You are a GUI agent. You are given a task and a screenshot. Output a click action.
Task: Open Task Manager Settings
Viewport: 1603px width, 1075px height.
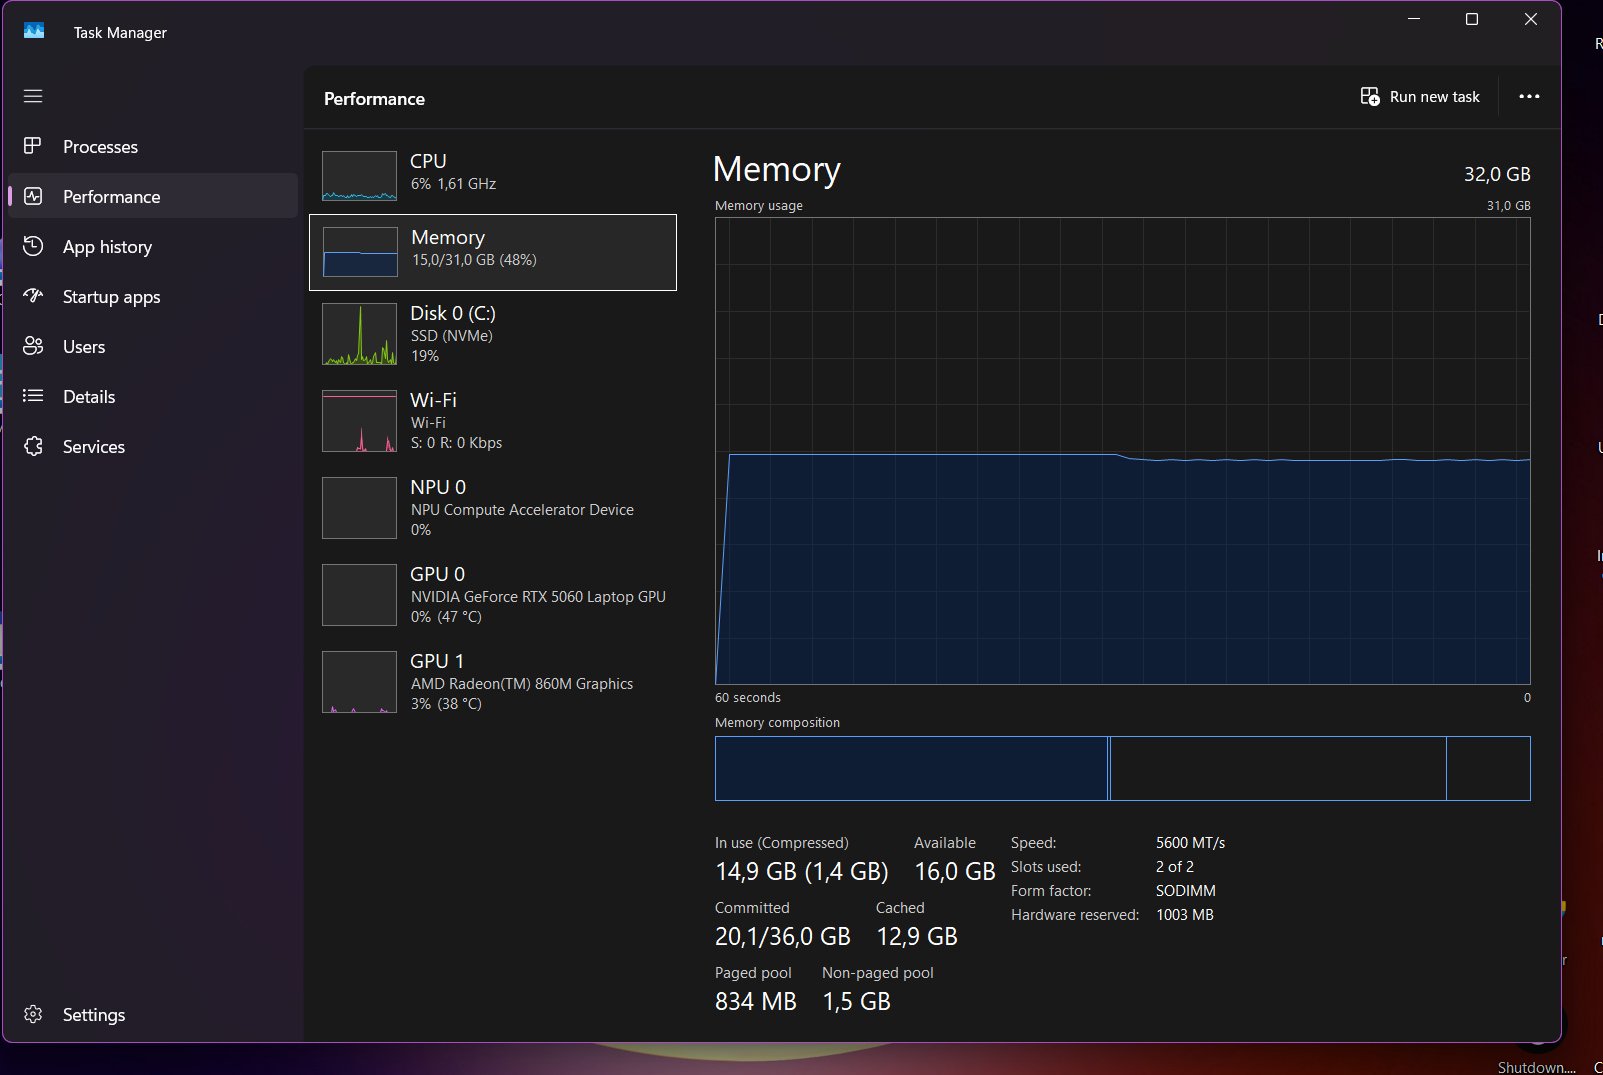click(153, 1014)
